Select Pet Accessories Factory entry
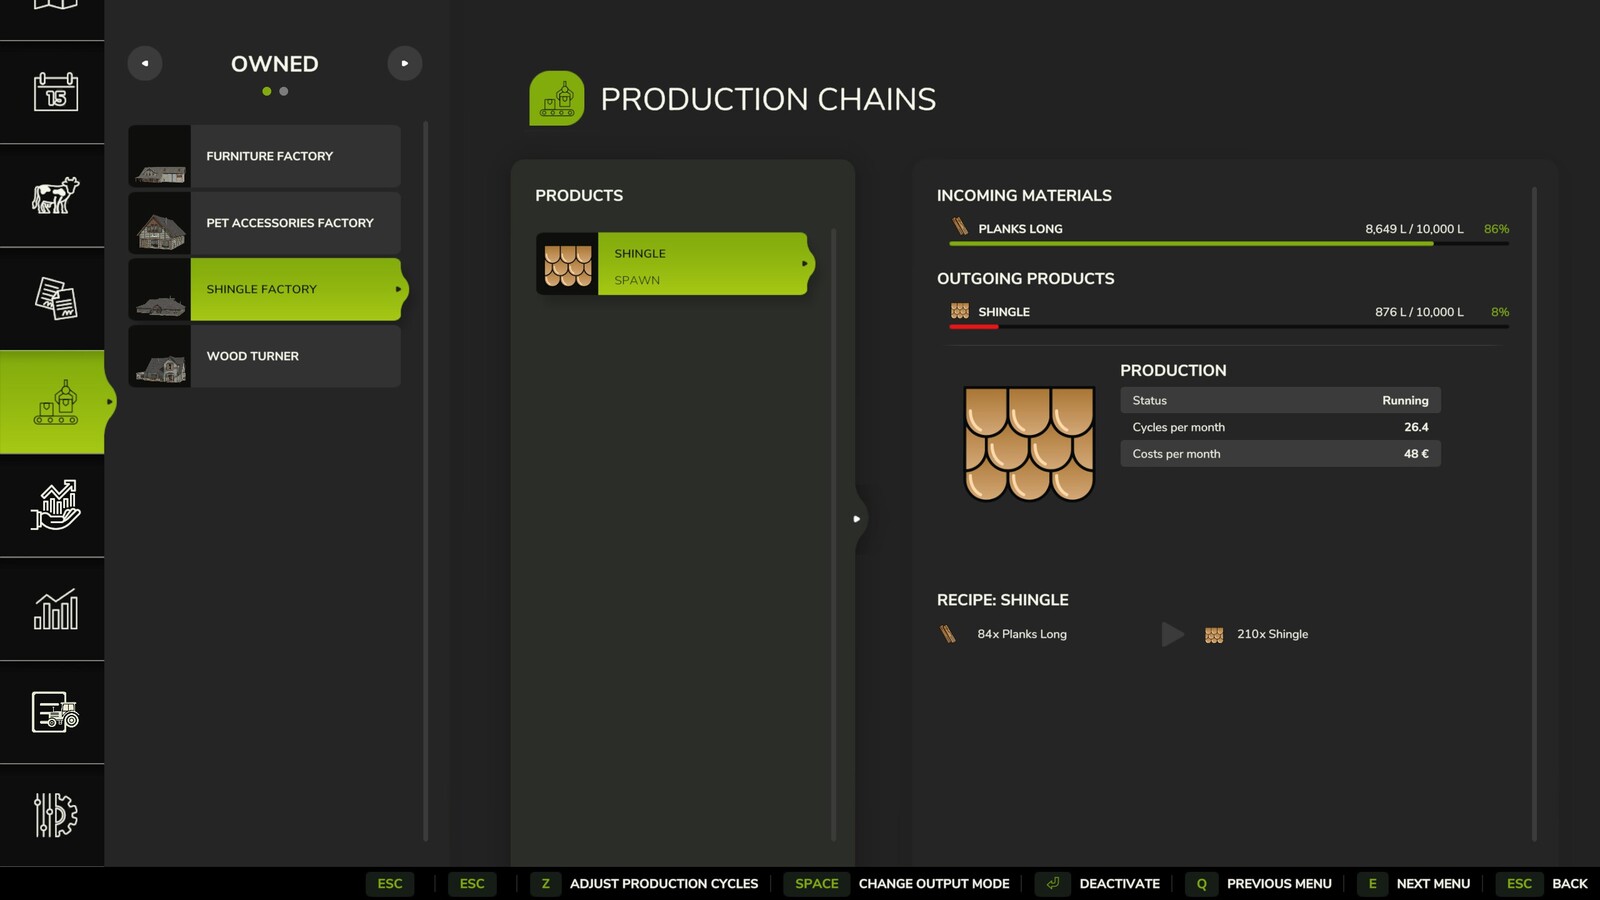Screen dimensions: 1600x900 coord(265,223)
